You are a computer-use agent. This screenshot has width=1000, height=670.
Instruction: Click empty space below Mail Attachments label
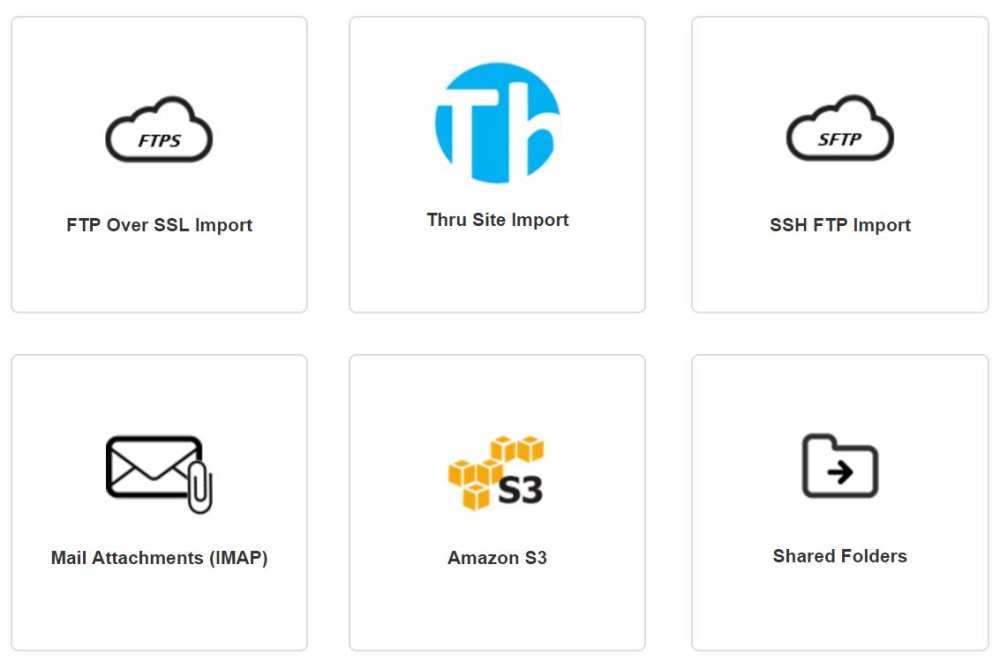(159, 609)
